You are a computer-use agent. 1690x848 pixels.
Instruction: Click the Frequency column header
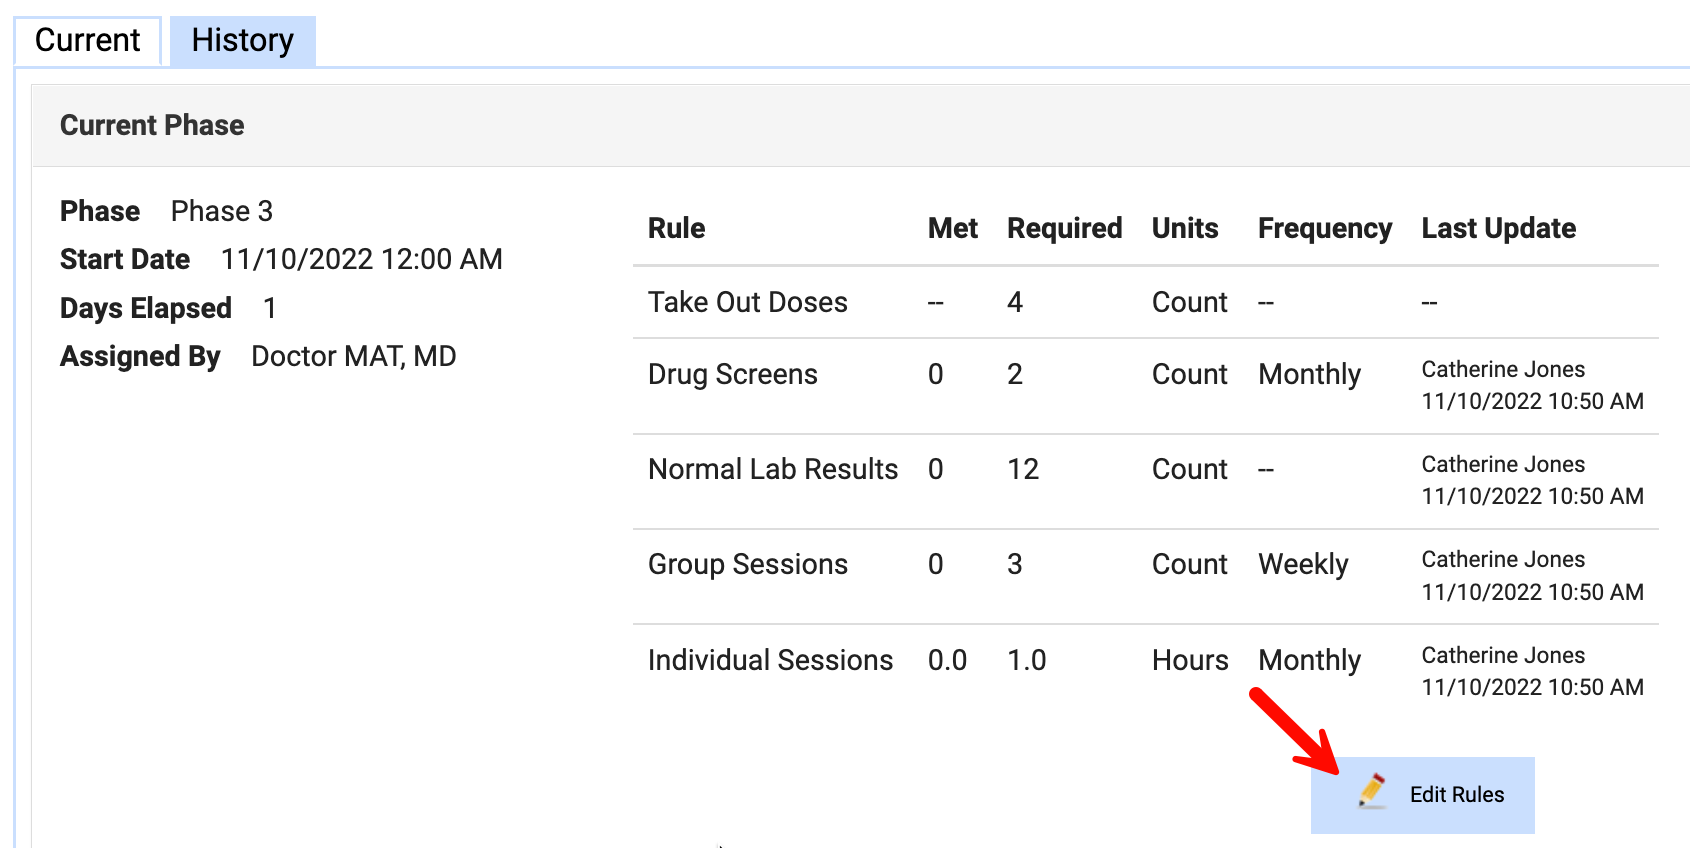click(1324, 228)
